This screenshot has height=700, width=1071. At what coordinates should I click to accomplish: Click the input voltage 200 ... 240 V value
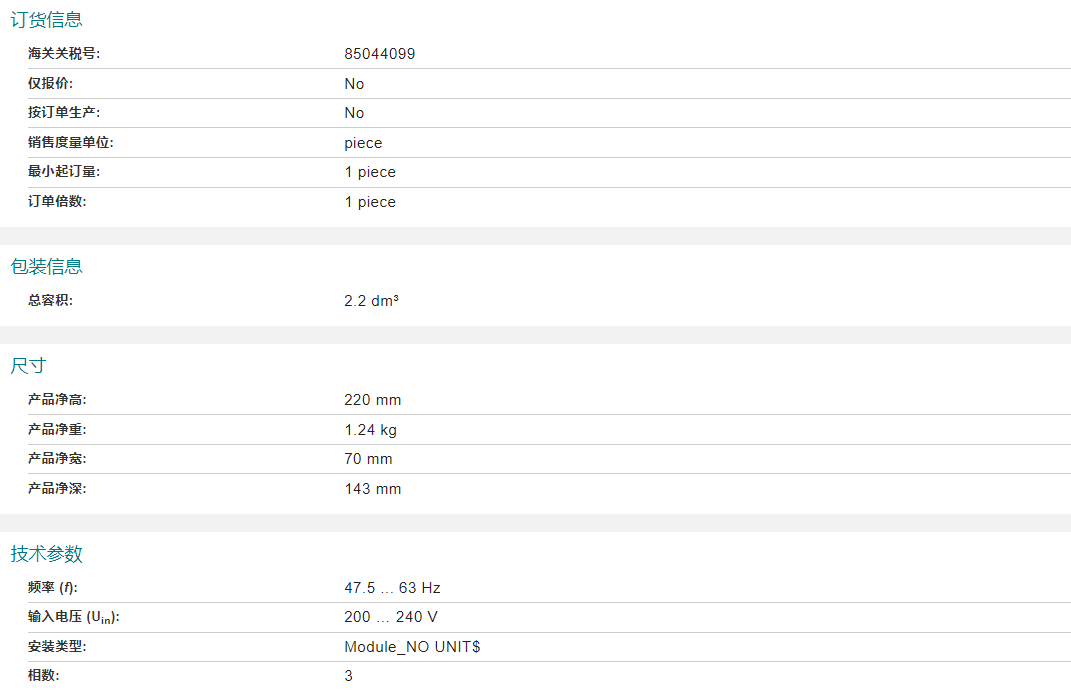coord(391,617)
